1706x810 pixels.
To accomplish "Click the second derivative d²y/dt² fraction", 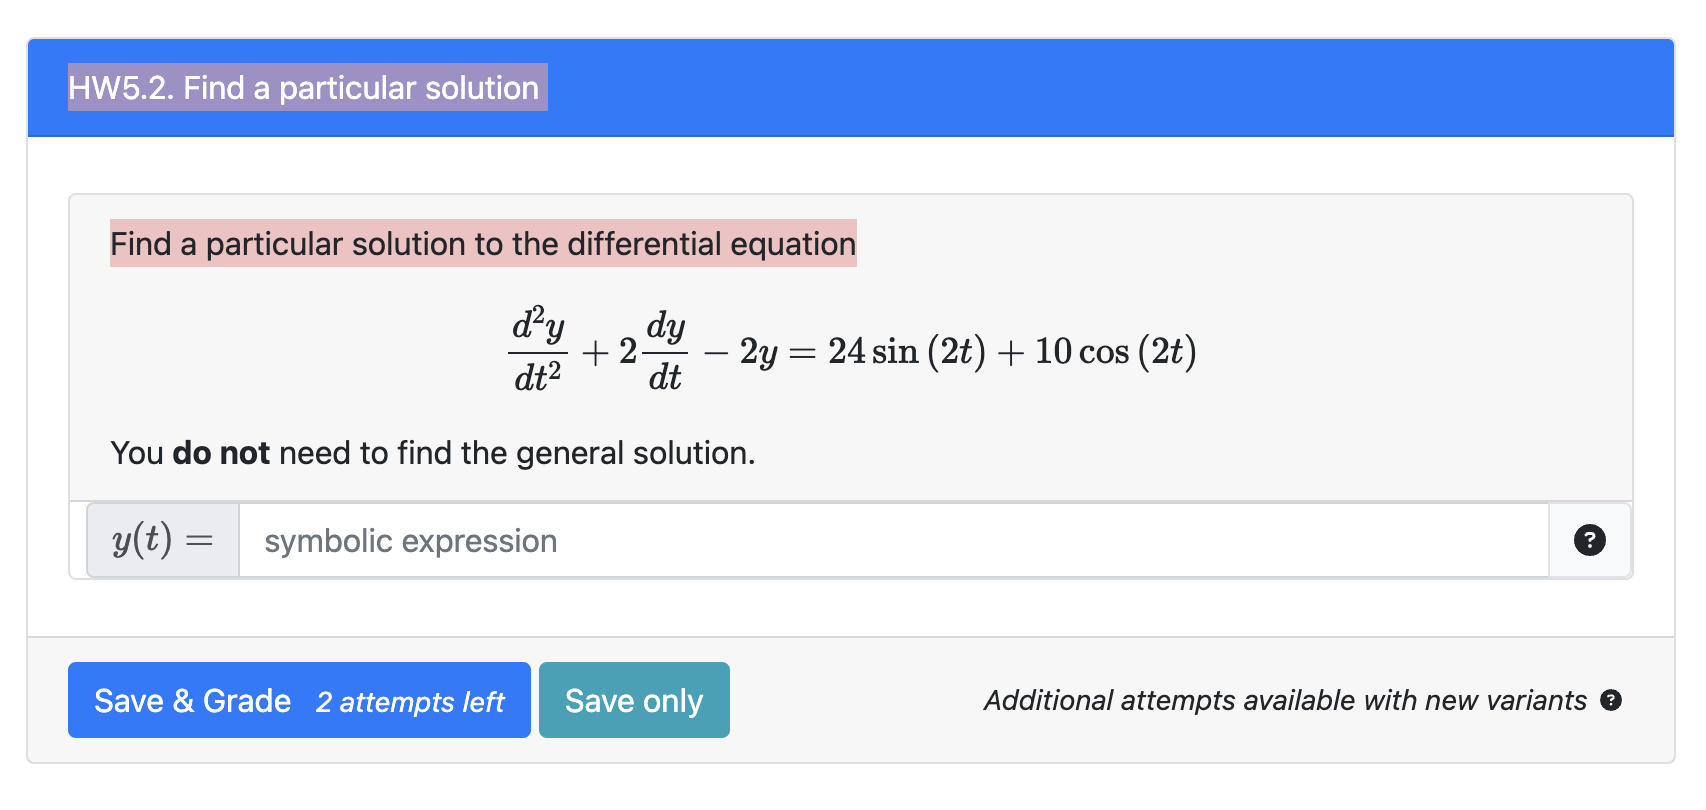I will click(x=538, y=351).
